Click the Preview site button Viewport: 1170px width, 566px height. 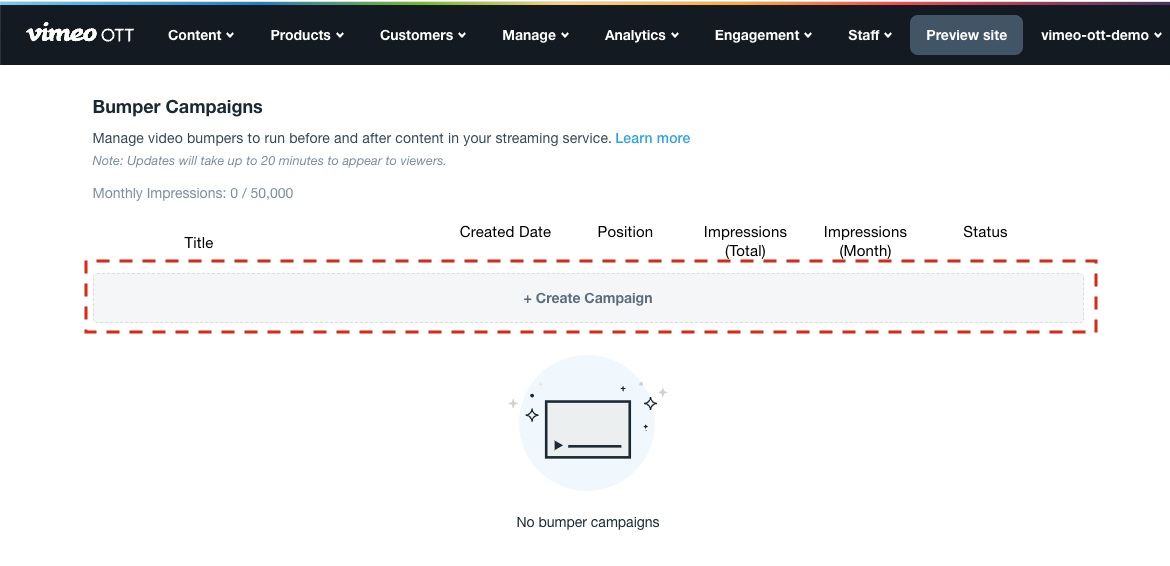[966, 35]
